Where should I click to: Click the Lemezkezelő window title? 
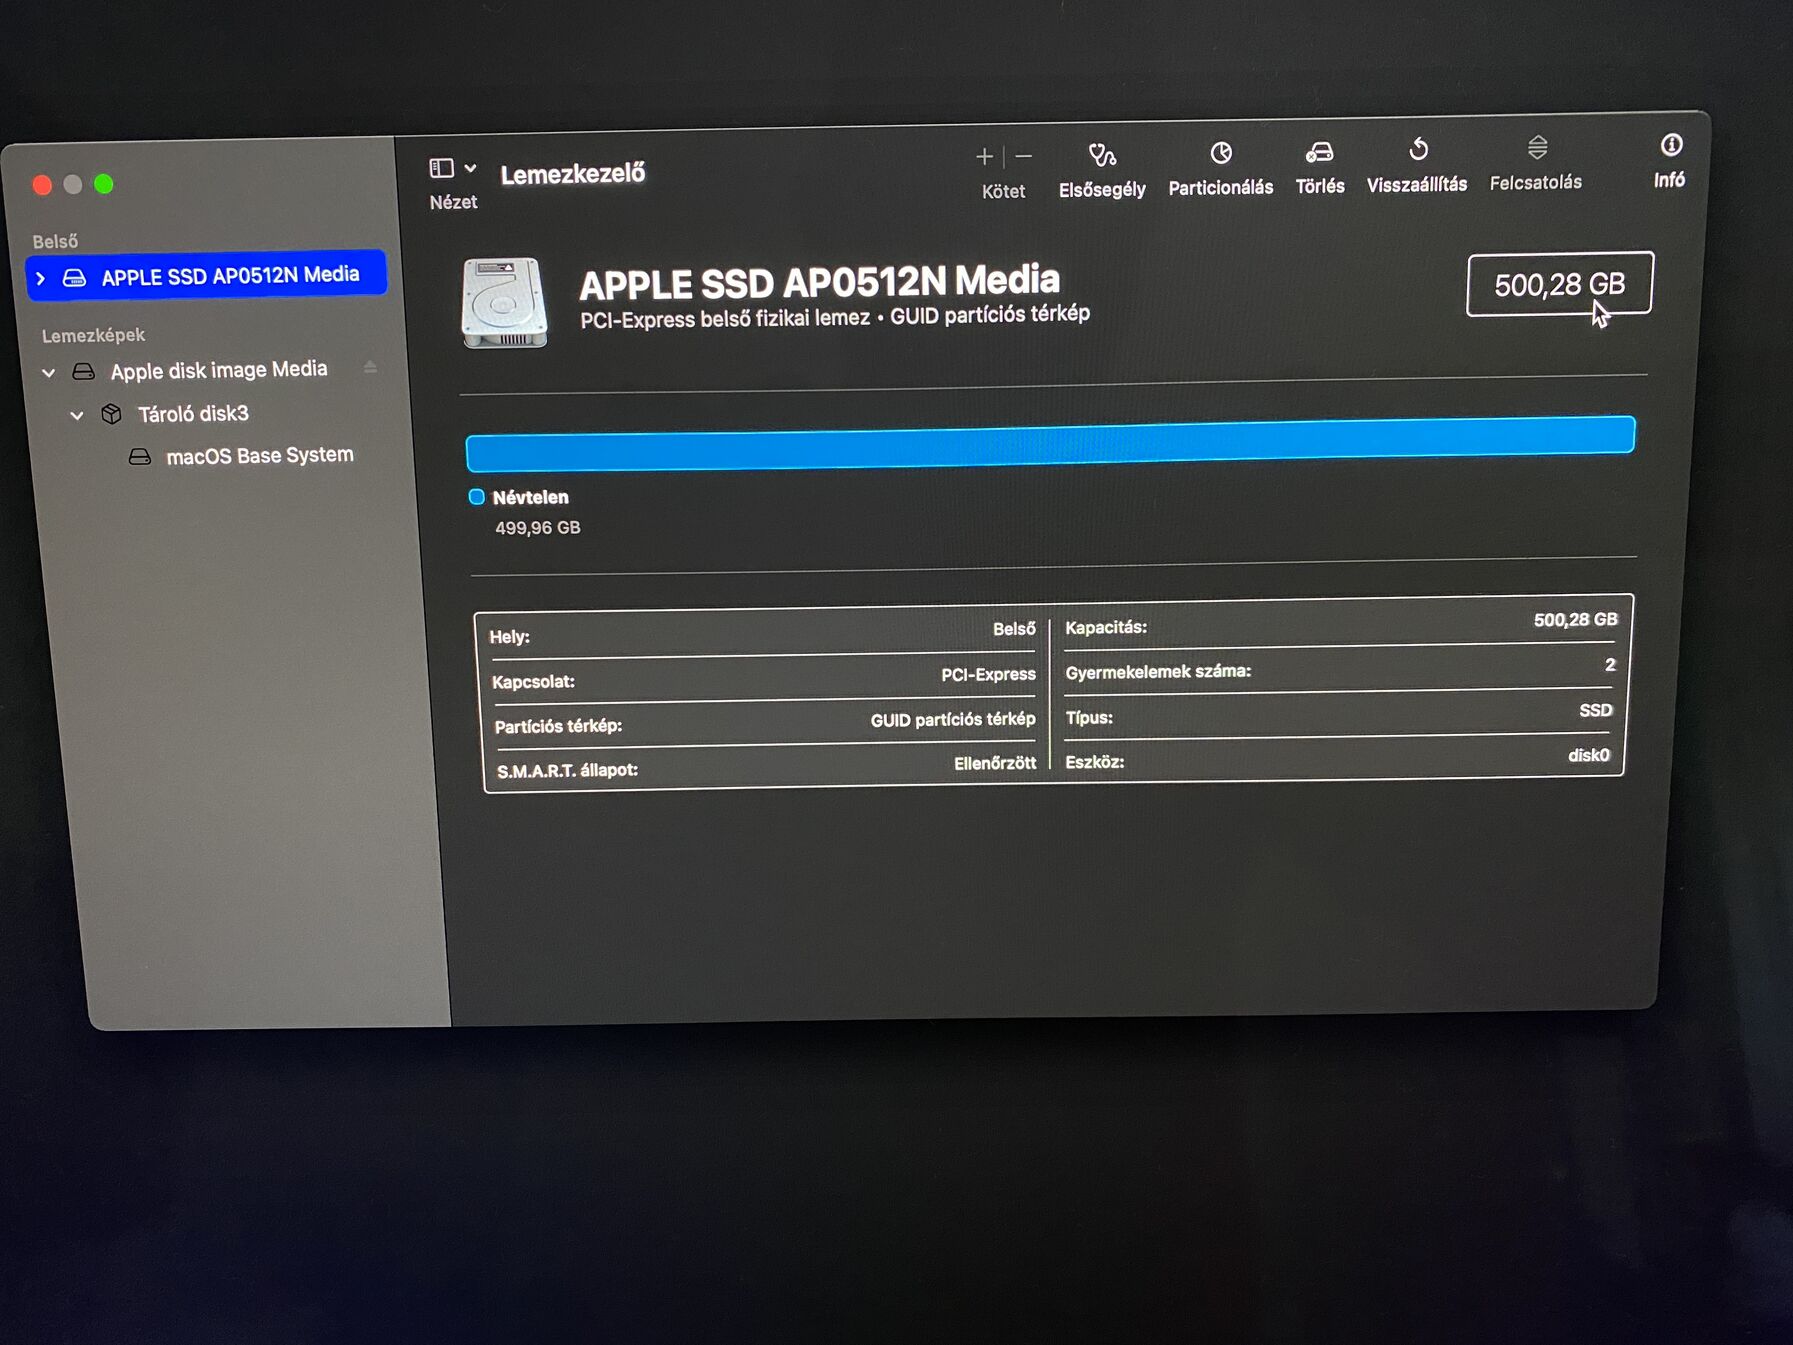click(573, 174)
